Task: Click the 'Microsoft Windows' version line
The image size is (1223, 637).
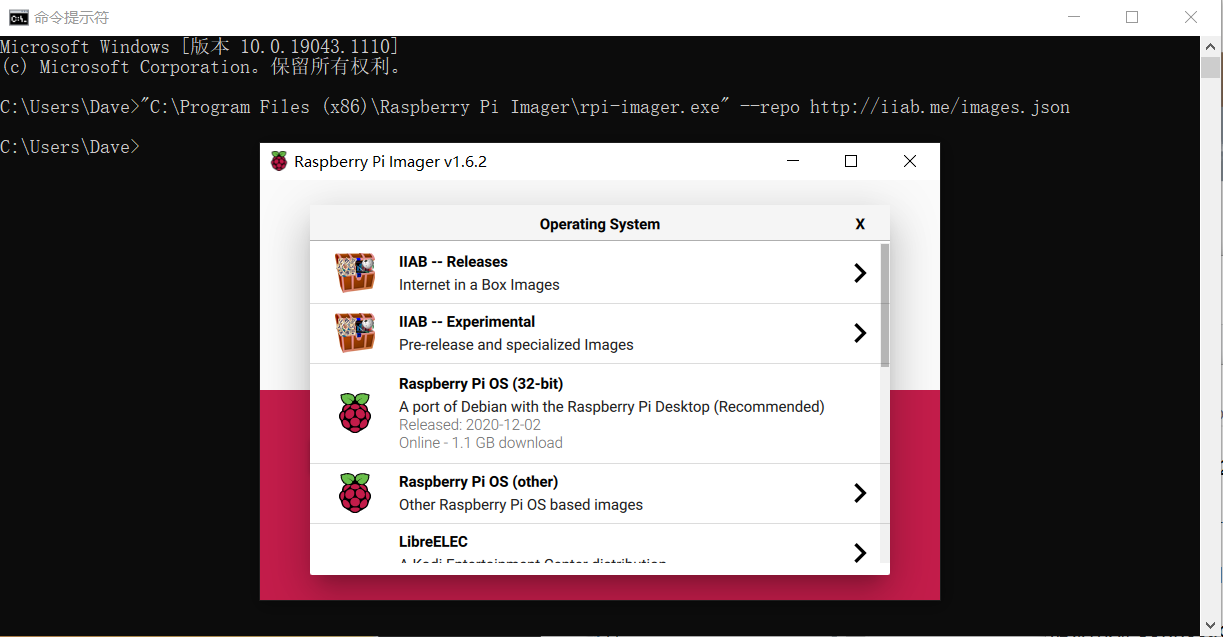Action: [200, 47]
